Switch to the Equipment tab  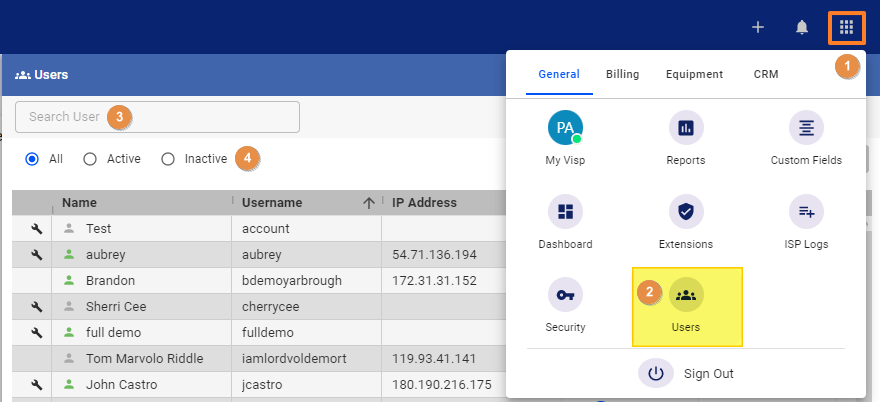[694, 74]
